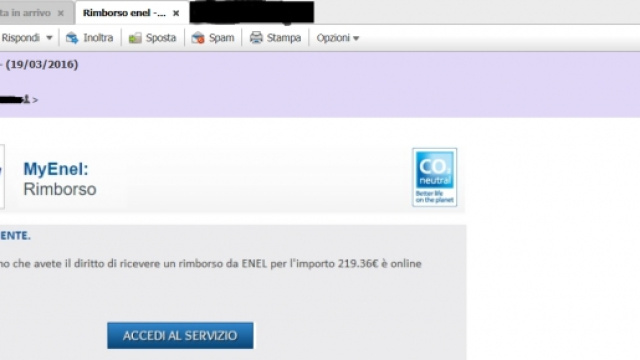Click the Stampa printer icon

pos(256,38)
